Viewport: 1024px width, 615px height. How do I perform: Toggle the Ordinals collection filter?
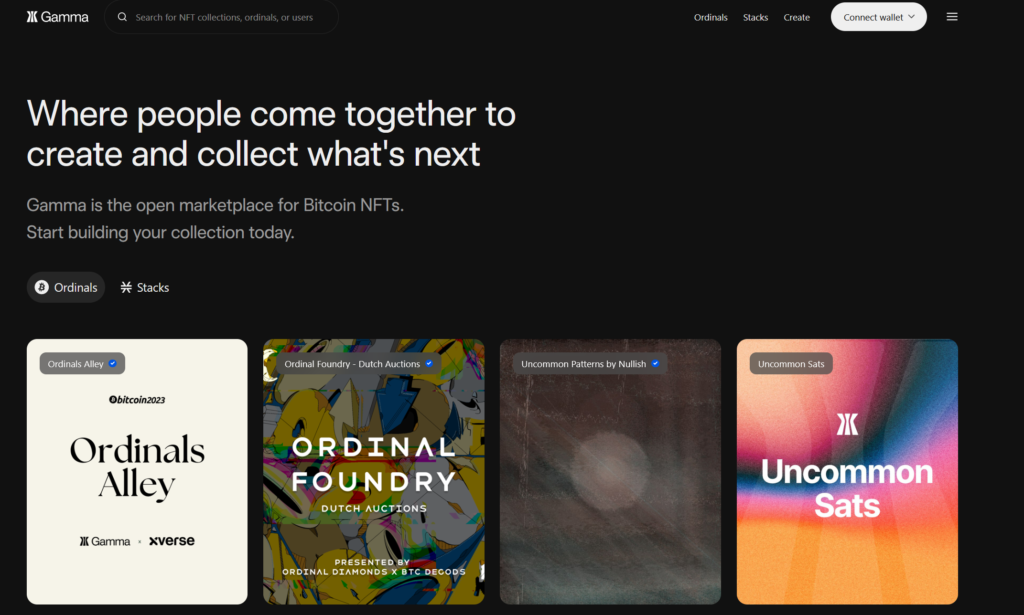66,287
